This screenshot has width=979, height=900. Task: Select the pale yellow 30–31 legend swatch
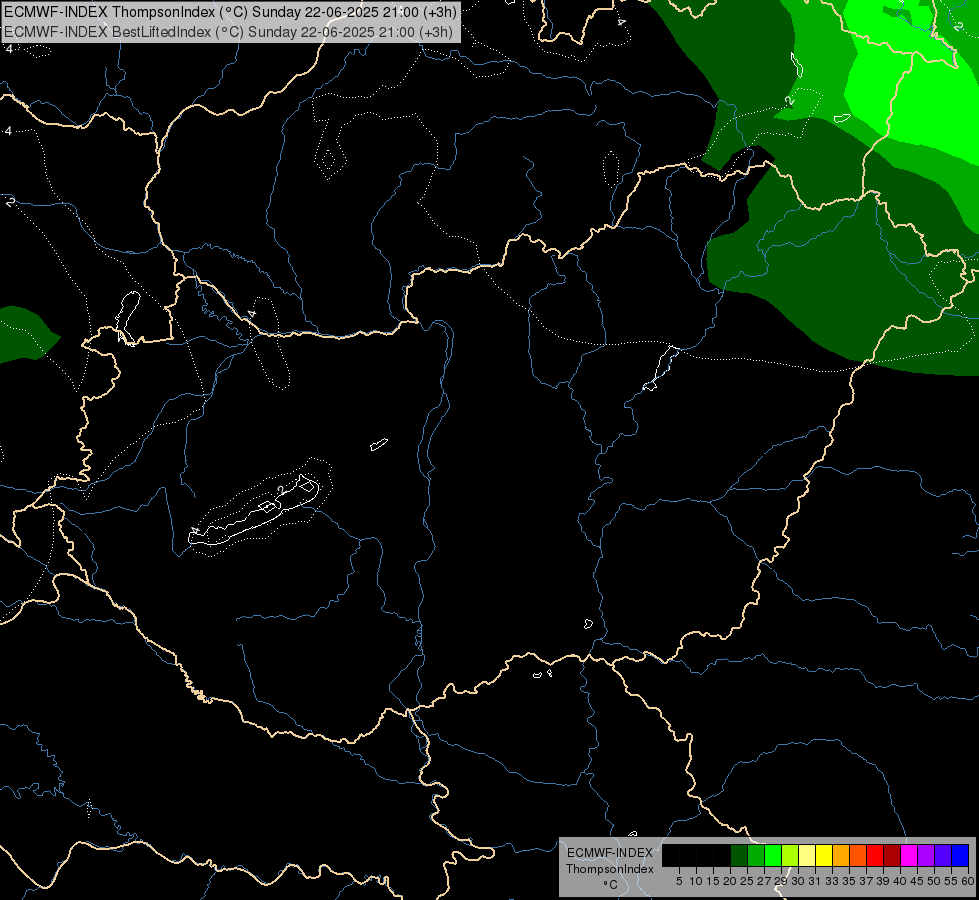pyautogui.click(x=807, y=855)
